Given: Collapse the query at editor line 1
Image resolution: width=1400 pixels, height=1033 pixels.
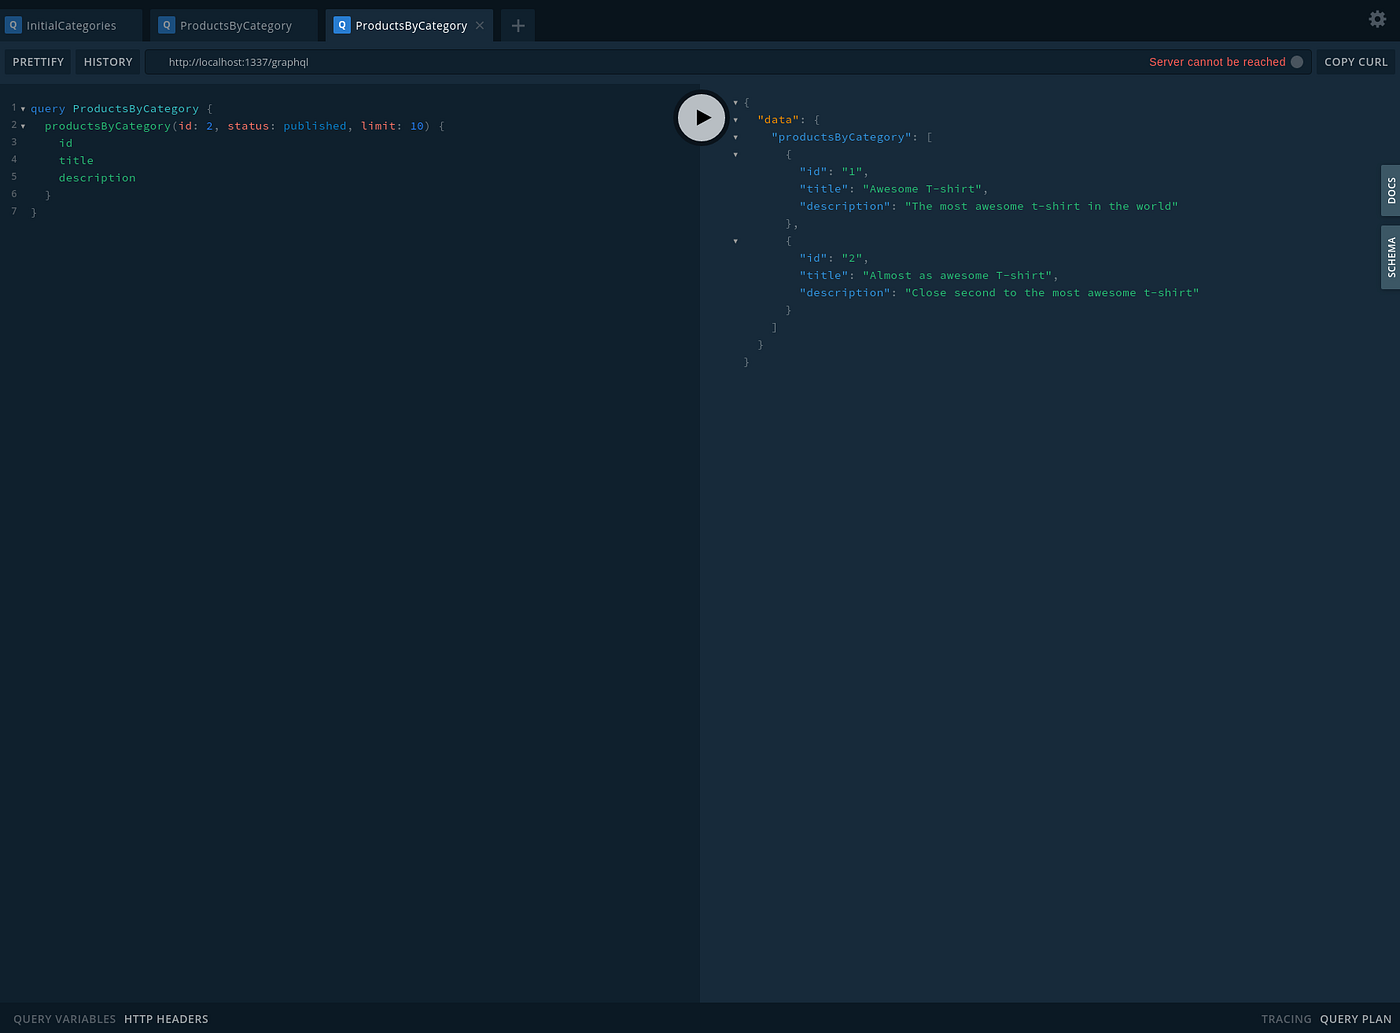Looking at the screenshot, I should 23,109.
